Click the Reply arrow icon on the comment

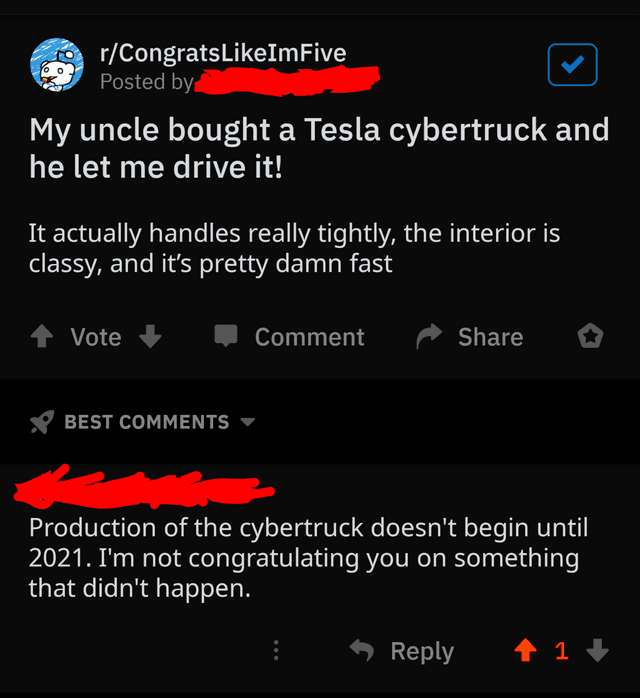[x=362, y=650]
